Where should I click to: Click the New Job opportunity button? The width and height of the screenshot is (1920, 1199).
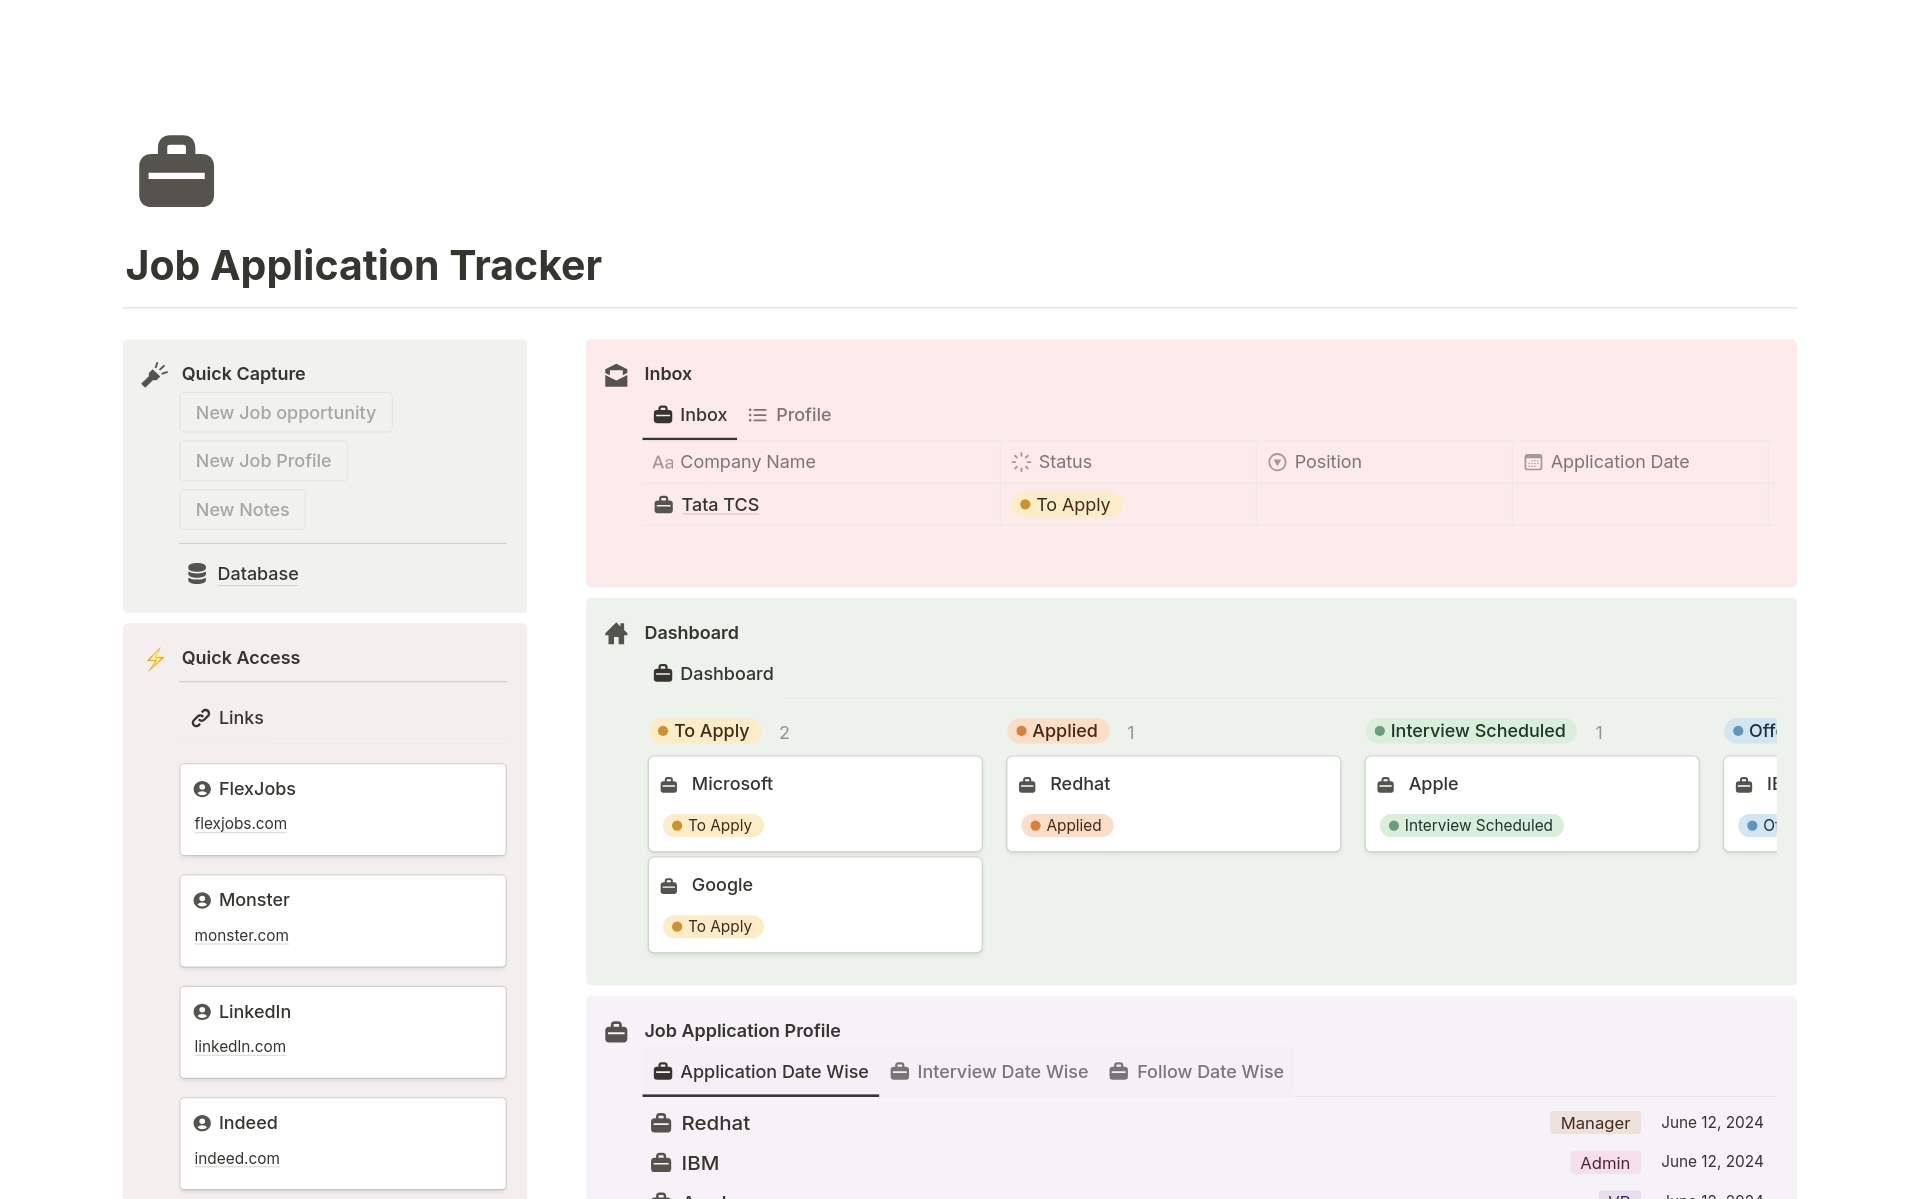coord(285,412)
